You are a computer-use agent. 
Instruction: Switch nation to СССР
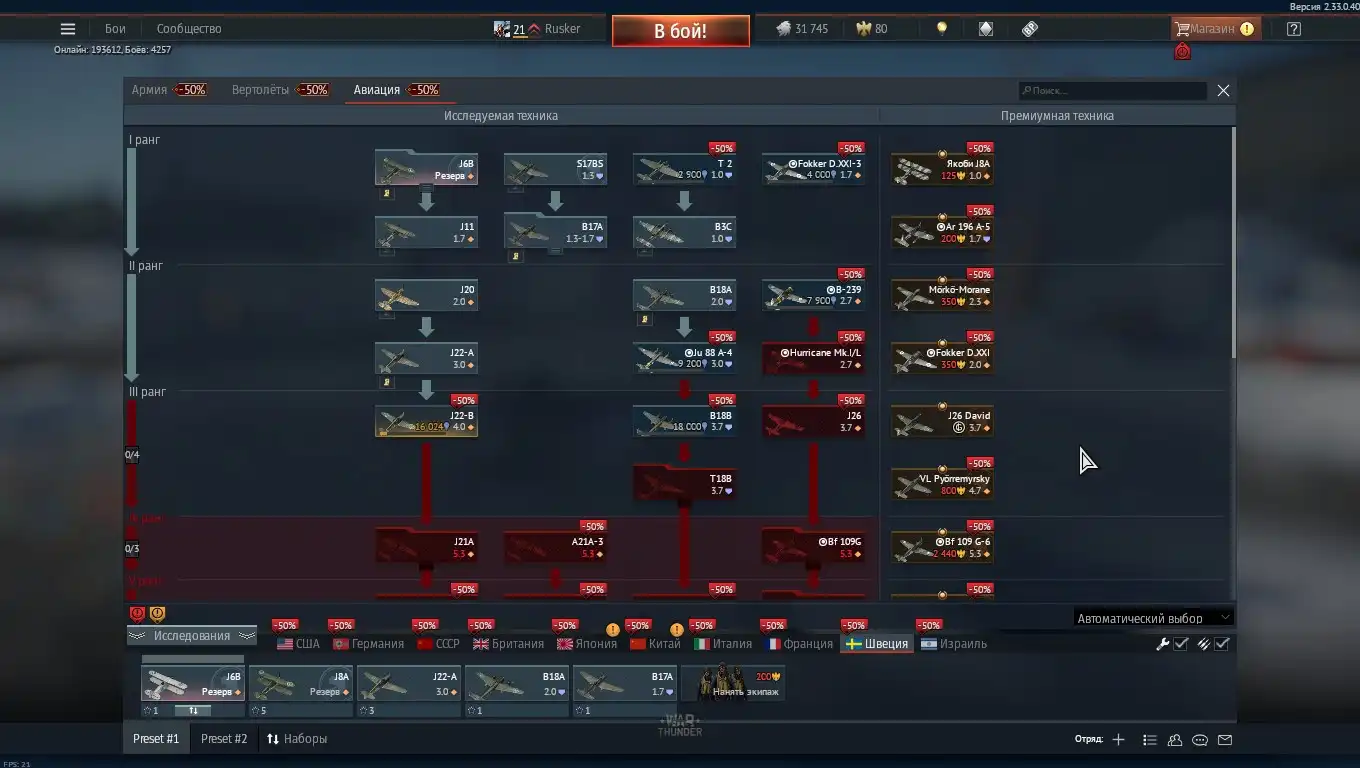[438, 644]
